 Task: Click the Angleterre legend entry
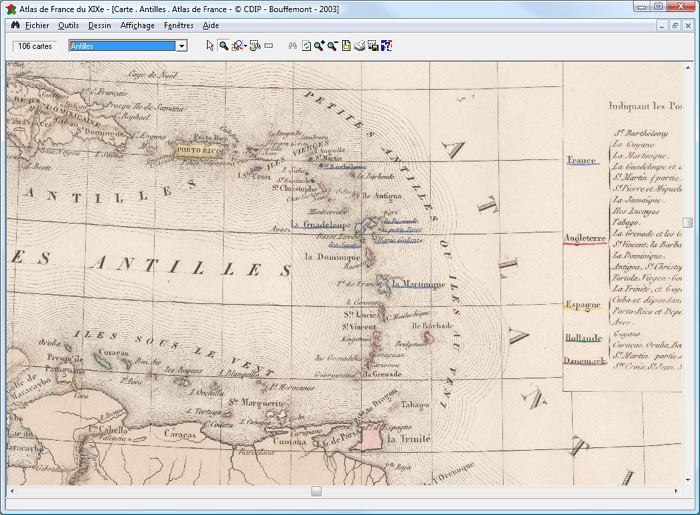(x=585, y=238)
